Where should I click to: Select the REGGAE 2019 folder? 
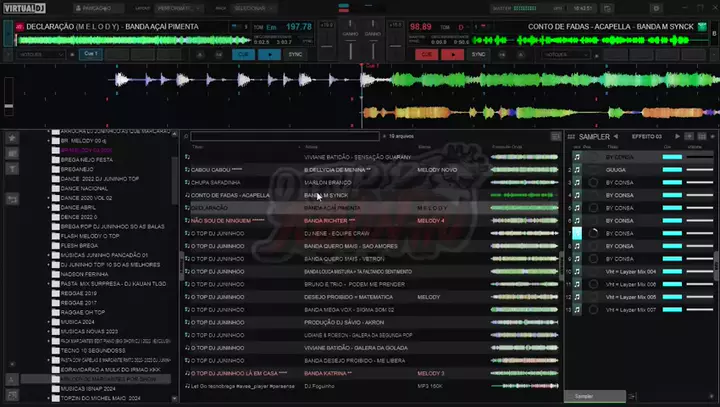click(x=79, y=293)
